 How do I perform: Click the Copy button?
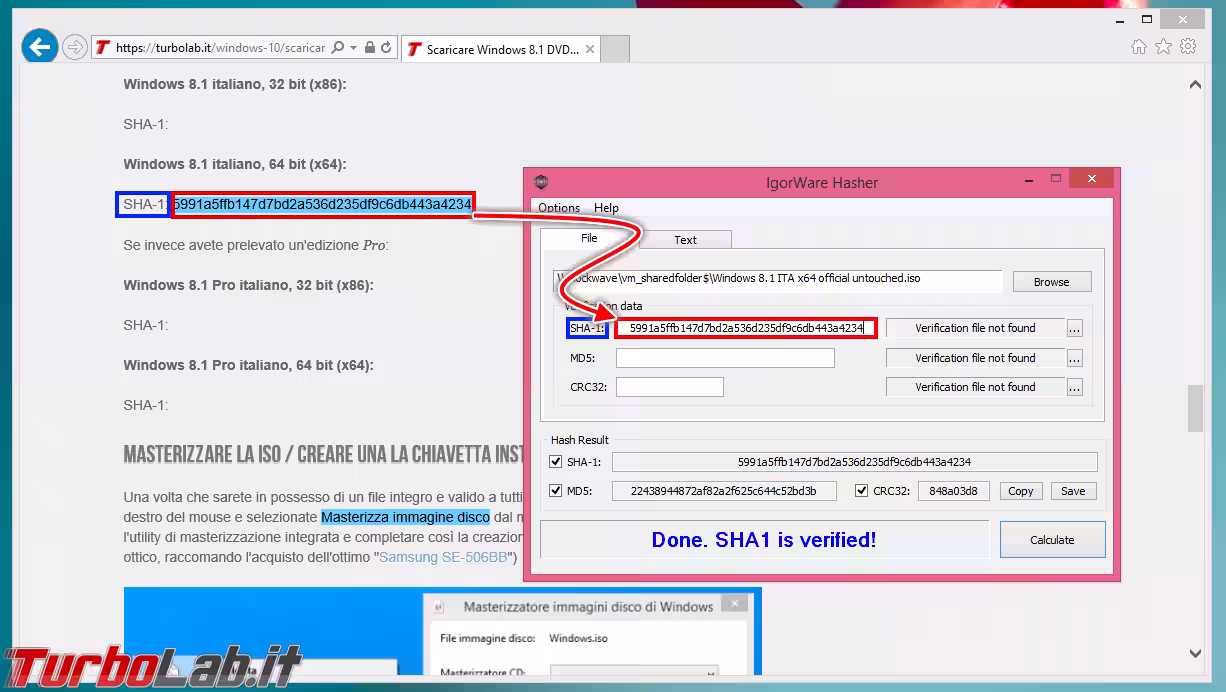click(x=1020, y=491)
